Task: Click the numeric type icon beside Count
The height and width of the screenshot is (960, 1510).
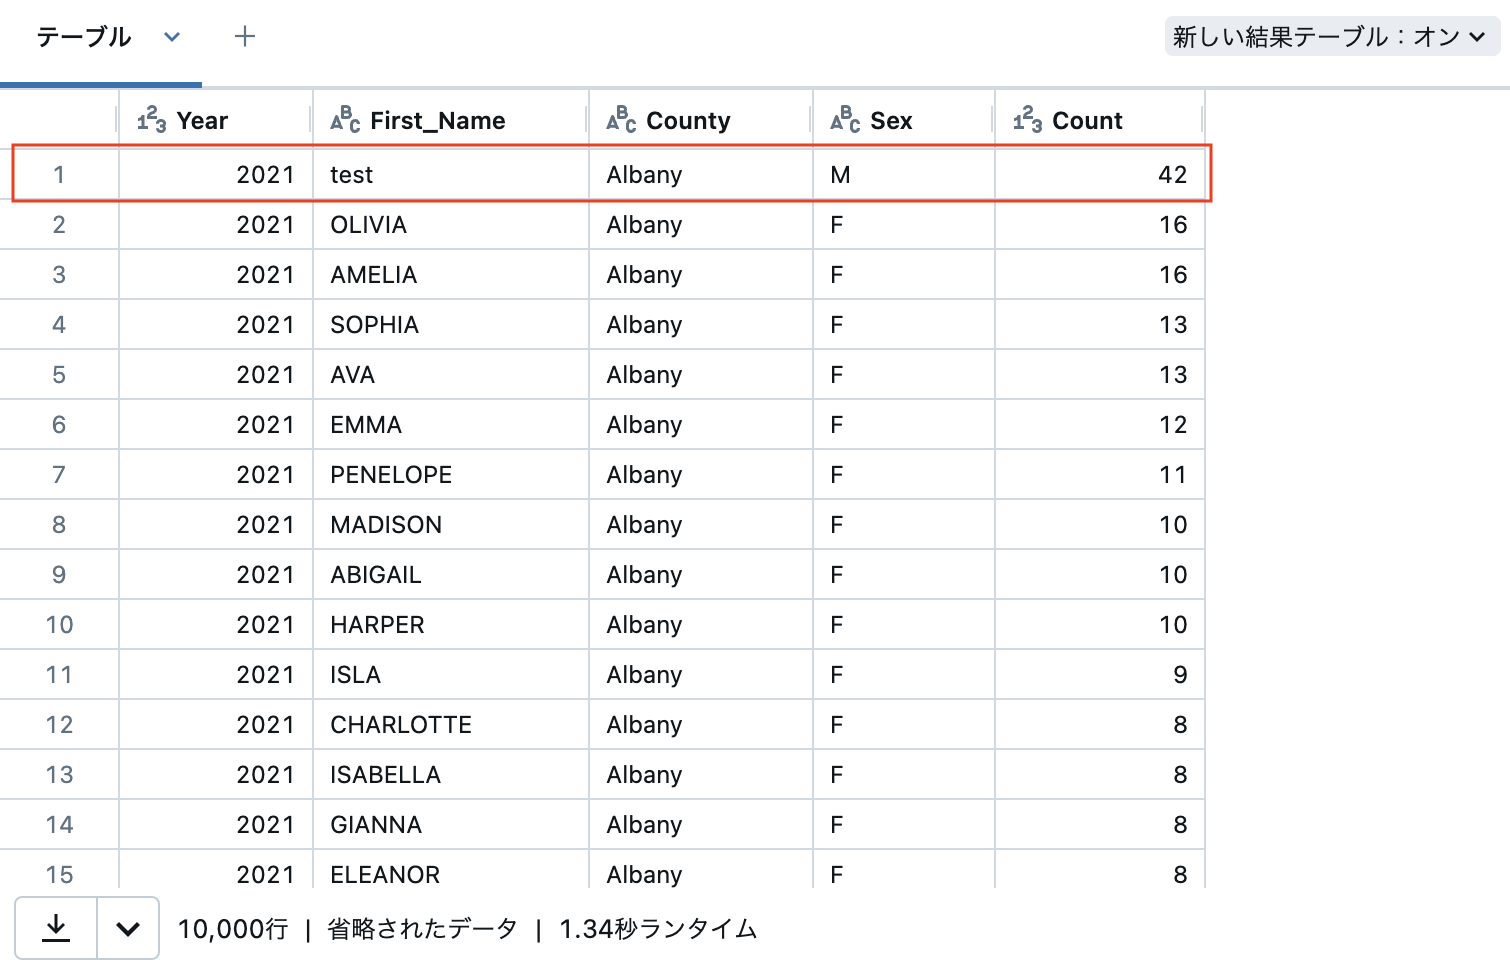Action: [1027, 120]
